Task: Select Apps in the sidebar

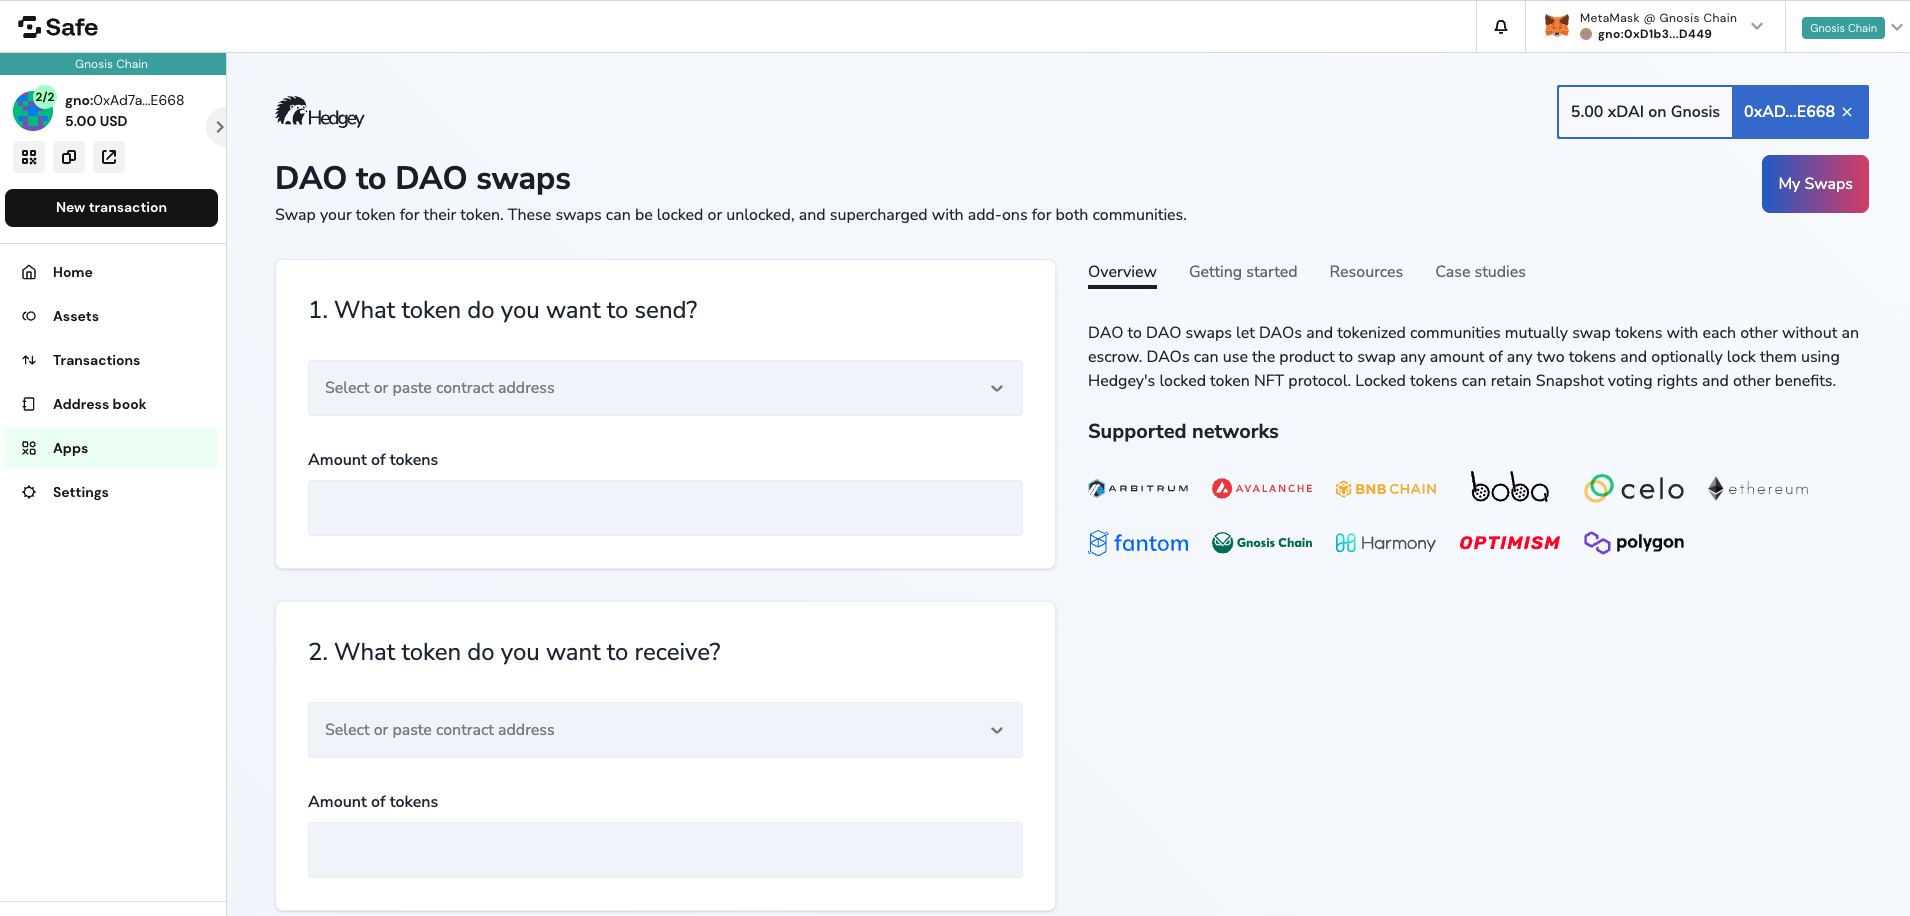Action: point(111,448)
